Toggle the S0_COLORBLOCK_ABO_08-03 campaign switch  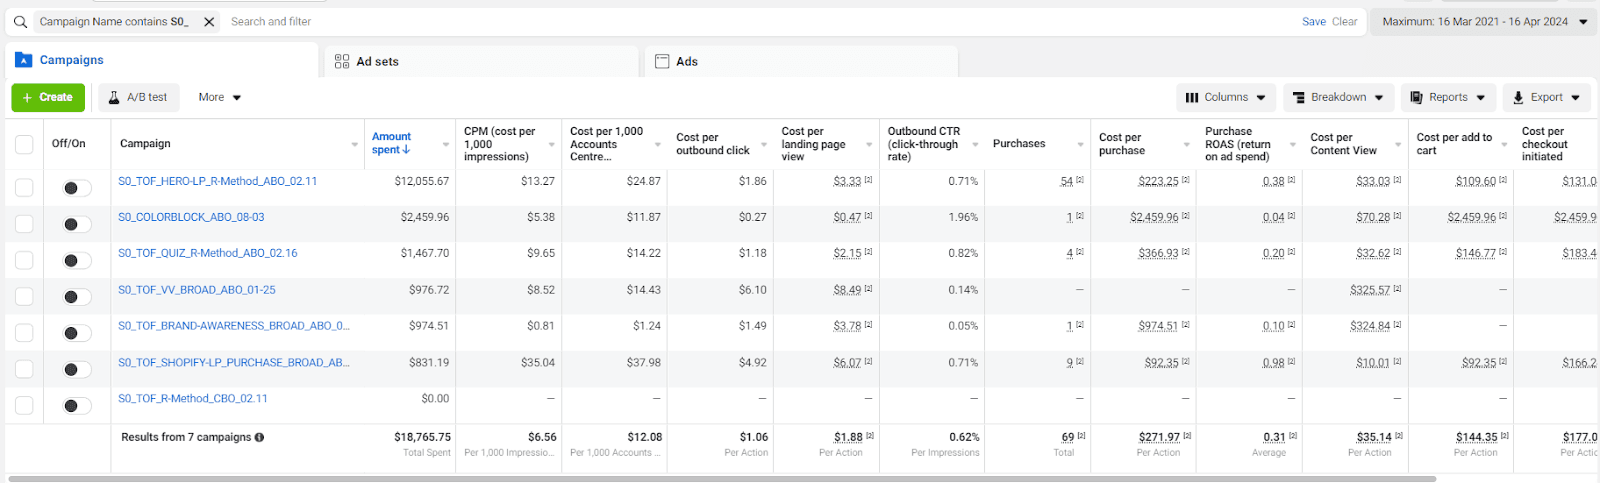coord(76,224)
